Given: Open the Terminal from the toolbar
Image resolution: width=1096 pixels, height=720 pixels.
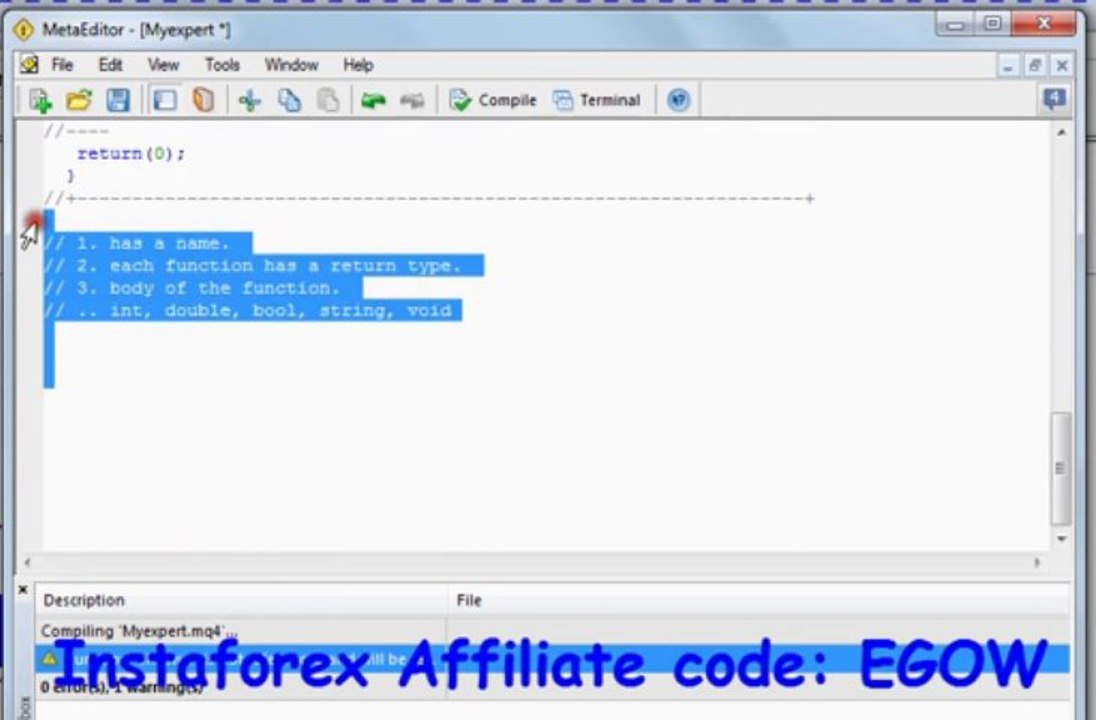Looking at the screenshot, I should (596, 101).
